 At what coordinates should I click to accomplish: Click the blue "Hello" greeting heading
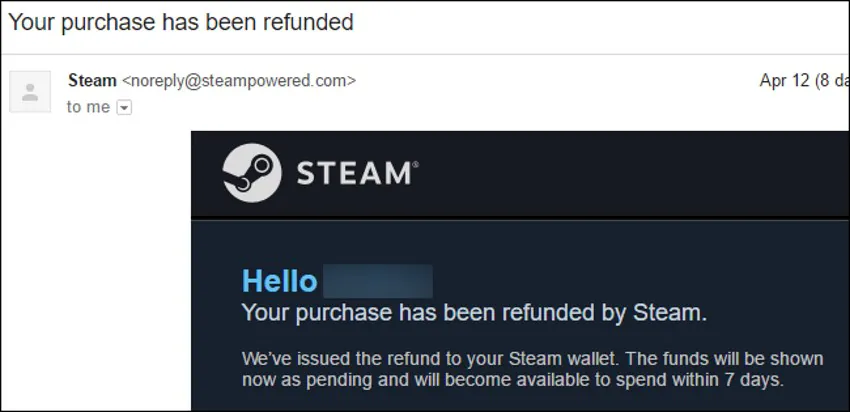(x=279, y=281)
